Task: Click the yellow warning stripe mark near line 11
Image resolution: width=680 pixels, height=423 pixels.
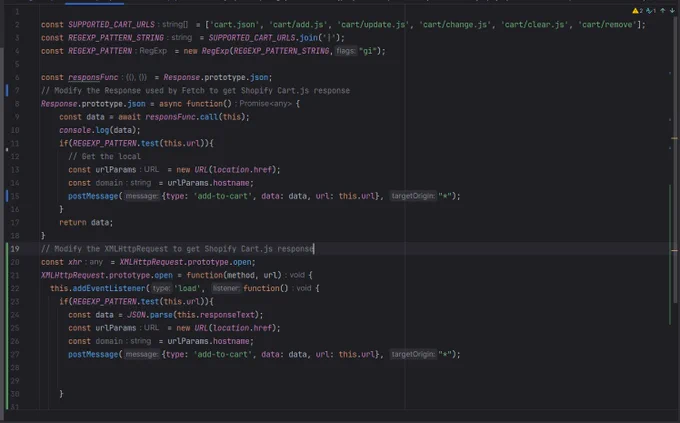Action: coord(674,138)
